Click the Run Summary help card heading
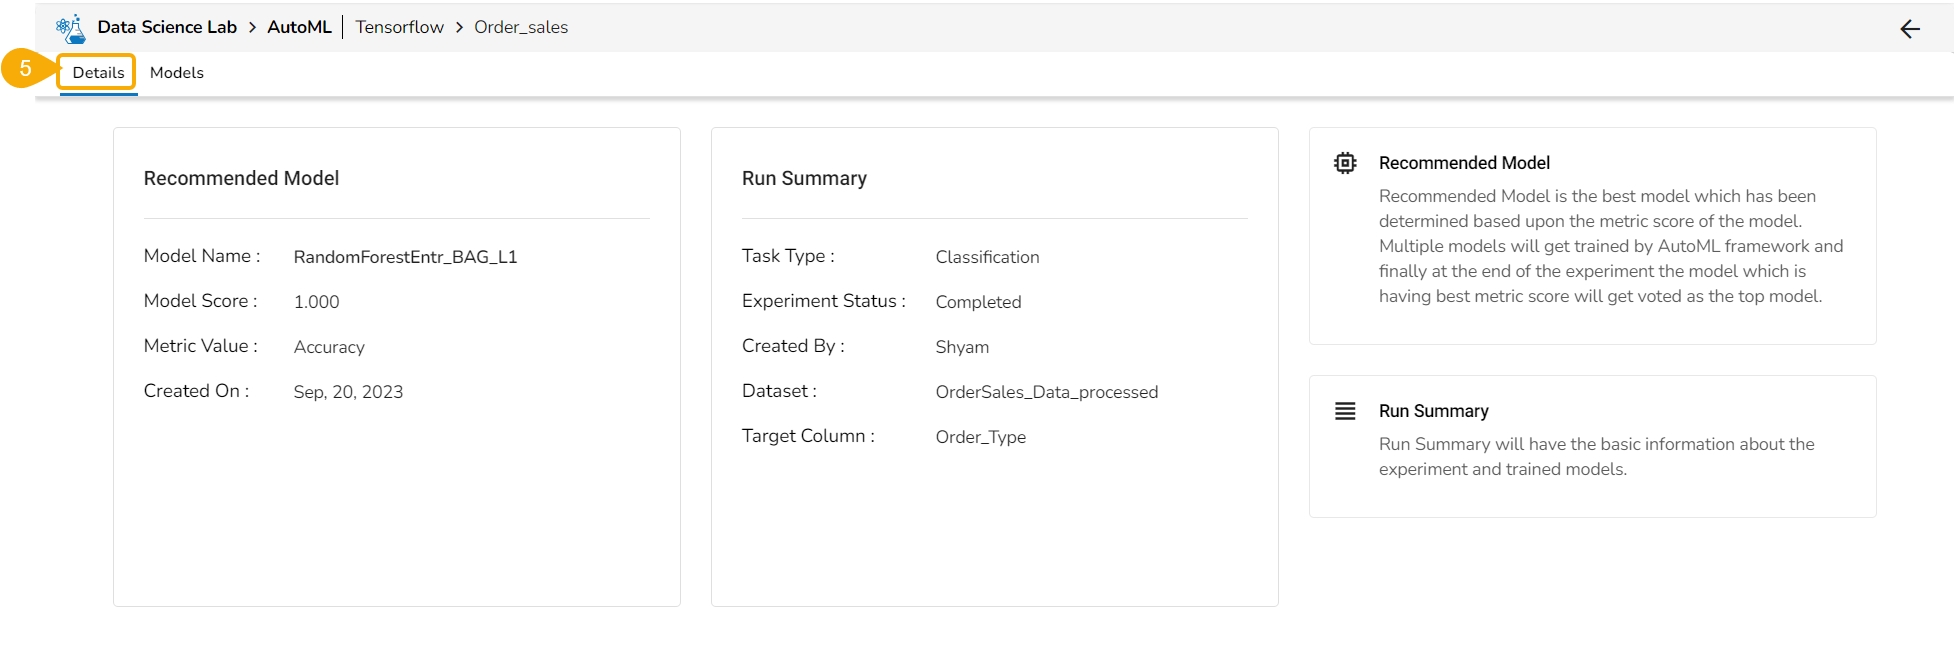 (x=1433, y=411)
